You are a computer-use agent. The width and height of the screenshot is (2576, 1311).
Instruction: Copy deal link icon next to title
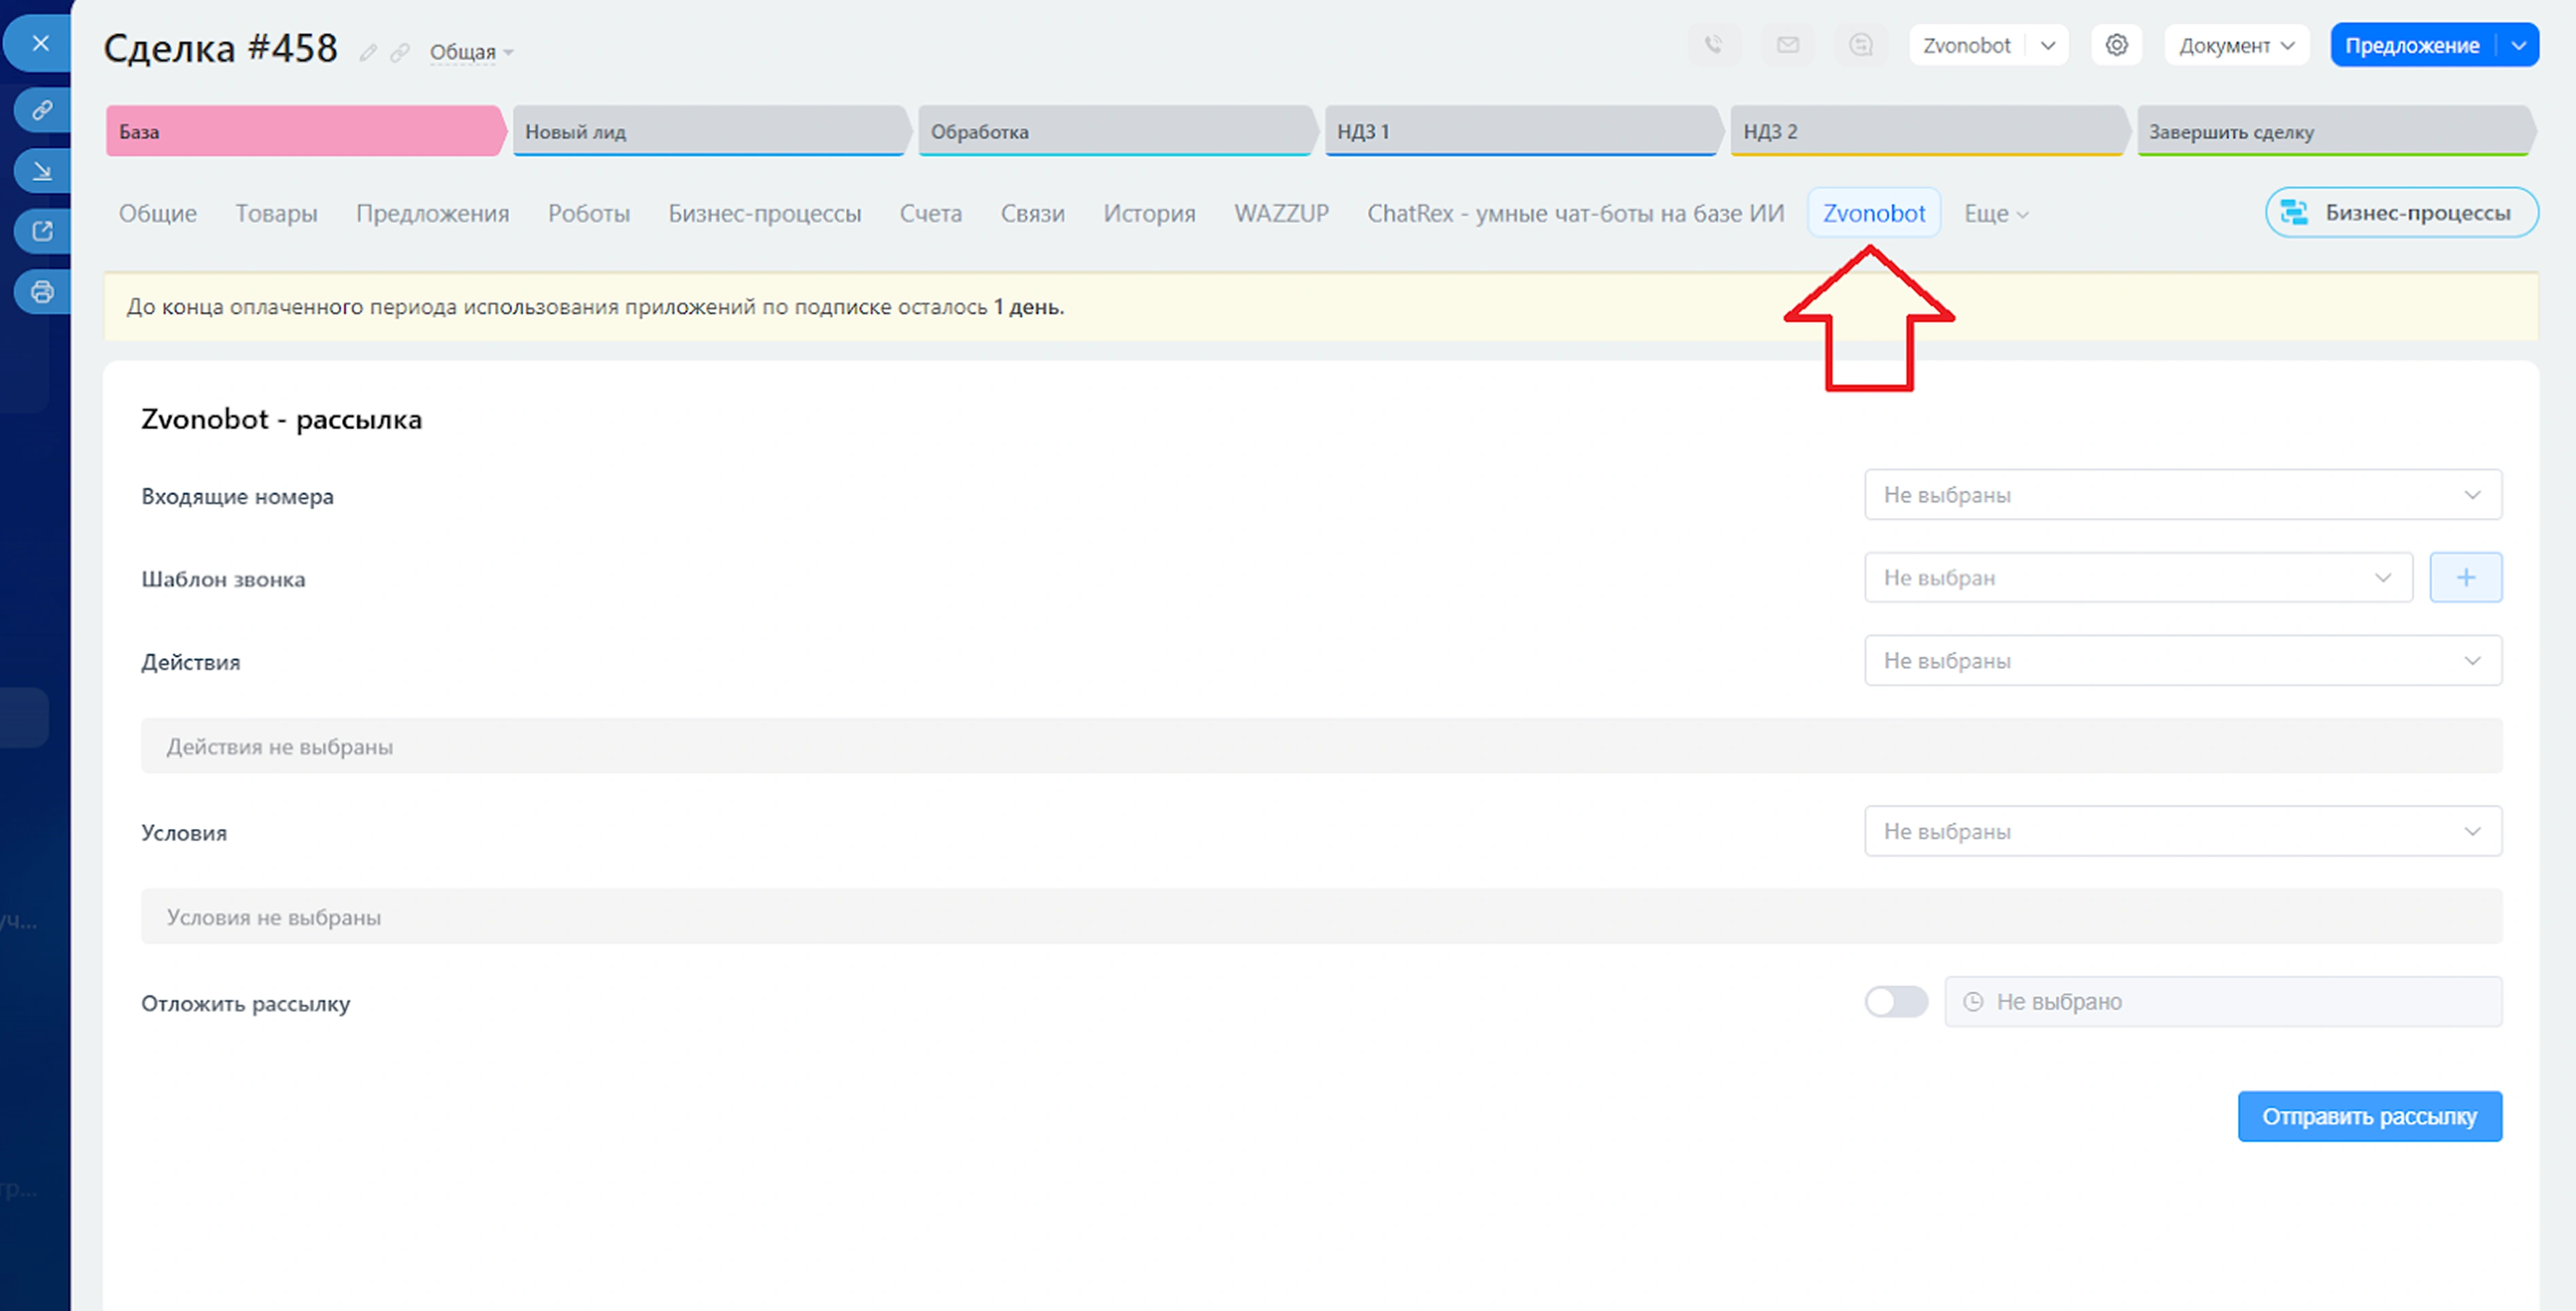(400, 52)
